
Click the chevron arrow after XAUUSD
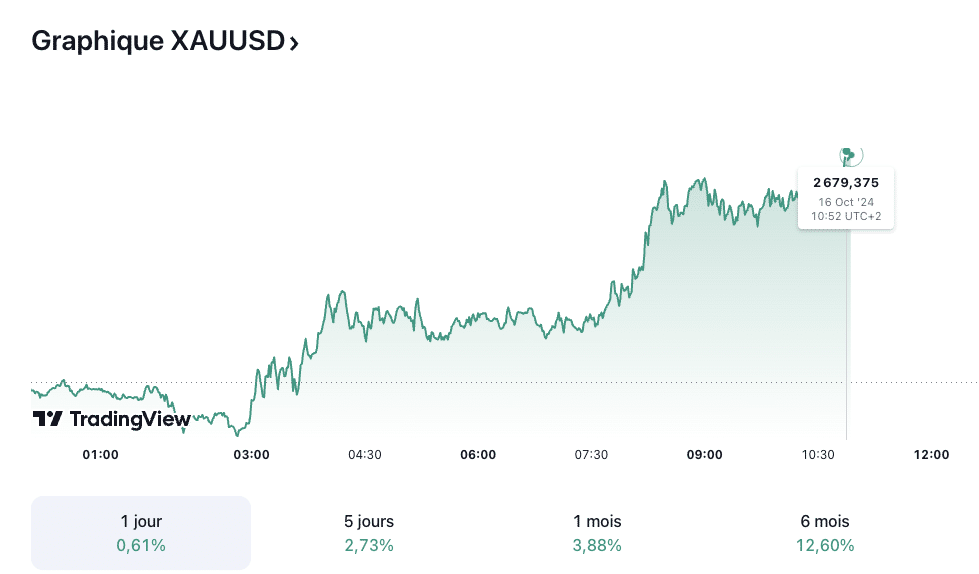(x=293, y=43)
